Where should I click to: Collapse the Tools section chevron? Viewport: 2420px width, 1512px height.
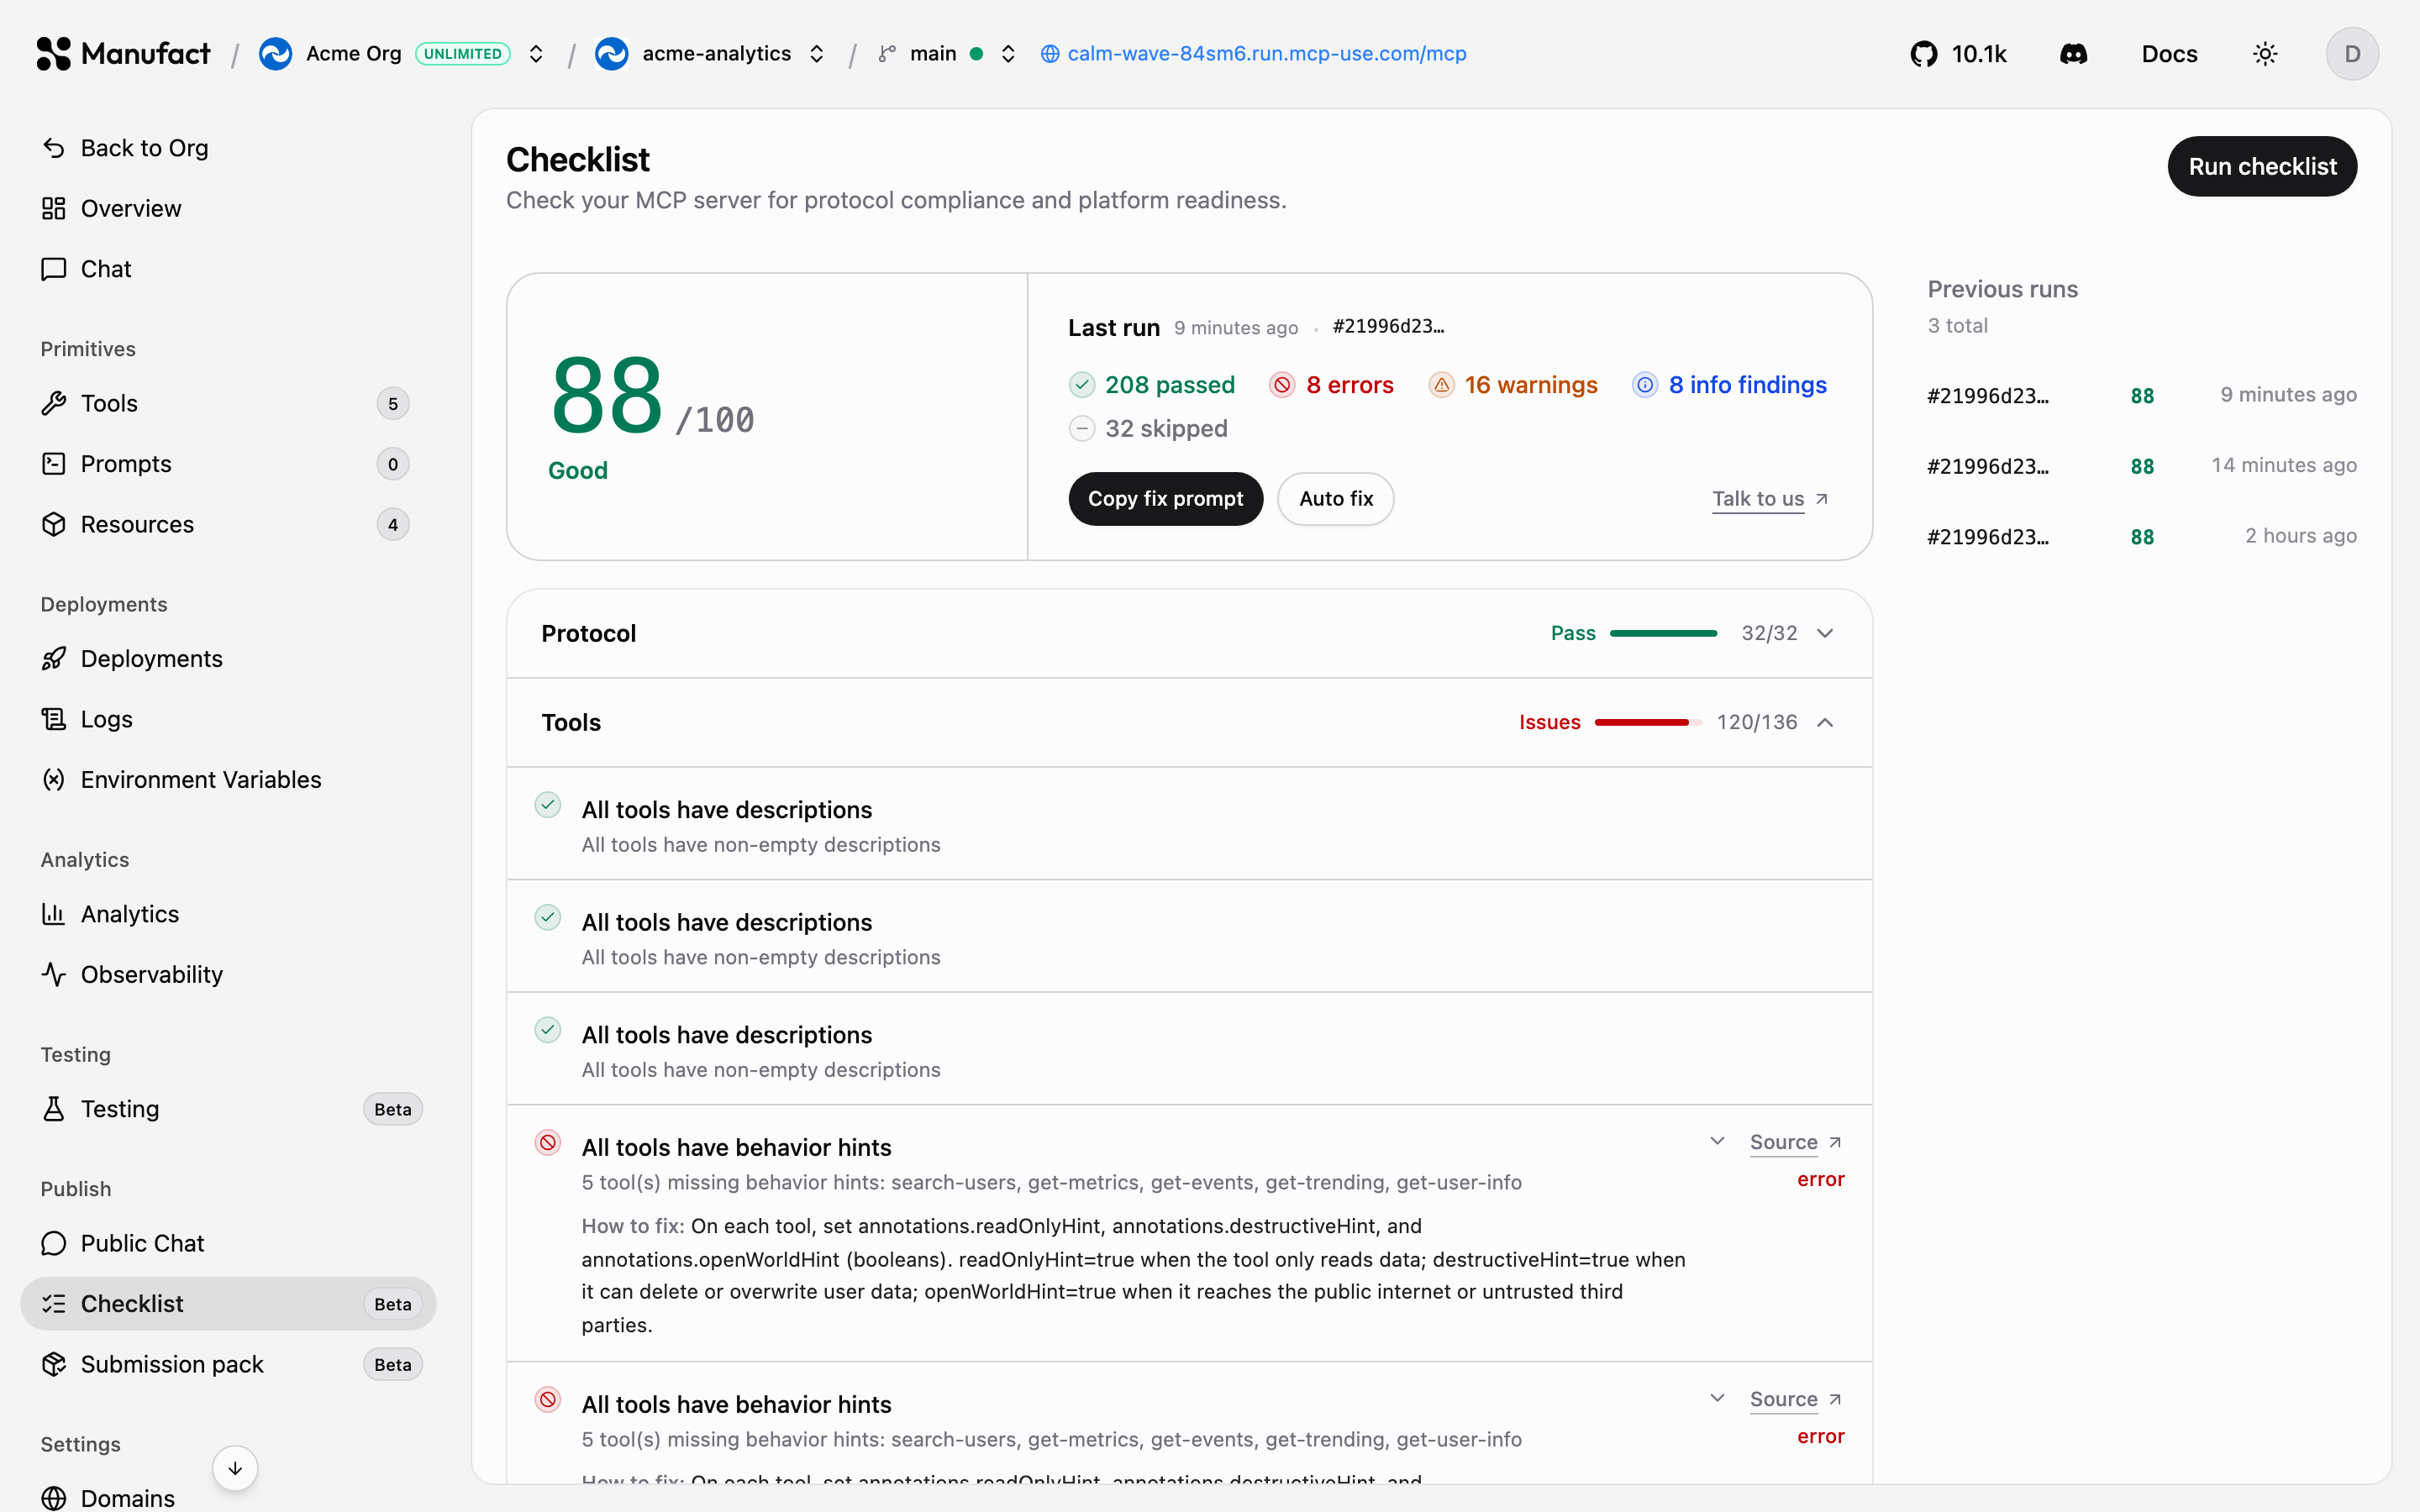(1825, 722)
